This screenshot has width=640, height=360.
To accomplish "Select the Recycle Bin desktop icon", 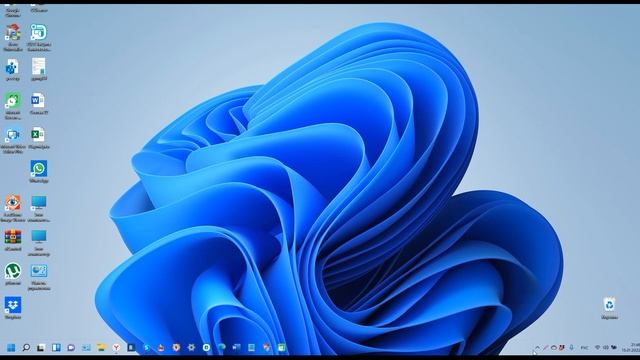I will 609,308.
